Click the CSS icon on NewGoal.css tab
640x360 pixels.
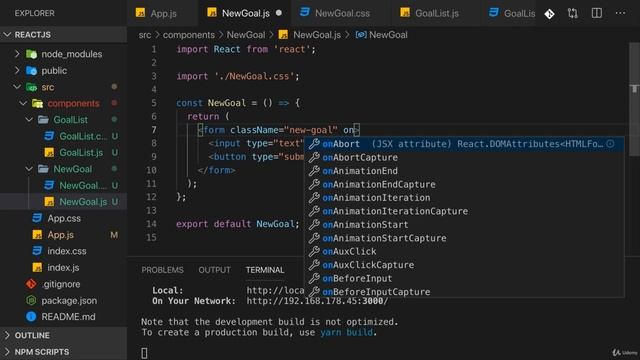tap(304, 13)
